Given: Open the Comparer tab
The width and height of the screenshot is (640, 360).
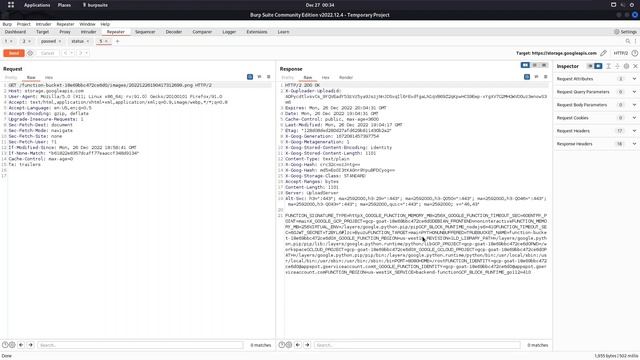Looking at the screenshot, I should coord(202,32).
